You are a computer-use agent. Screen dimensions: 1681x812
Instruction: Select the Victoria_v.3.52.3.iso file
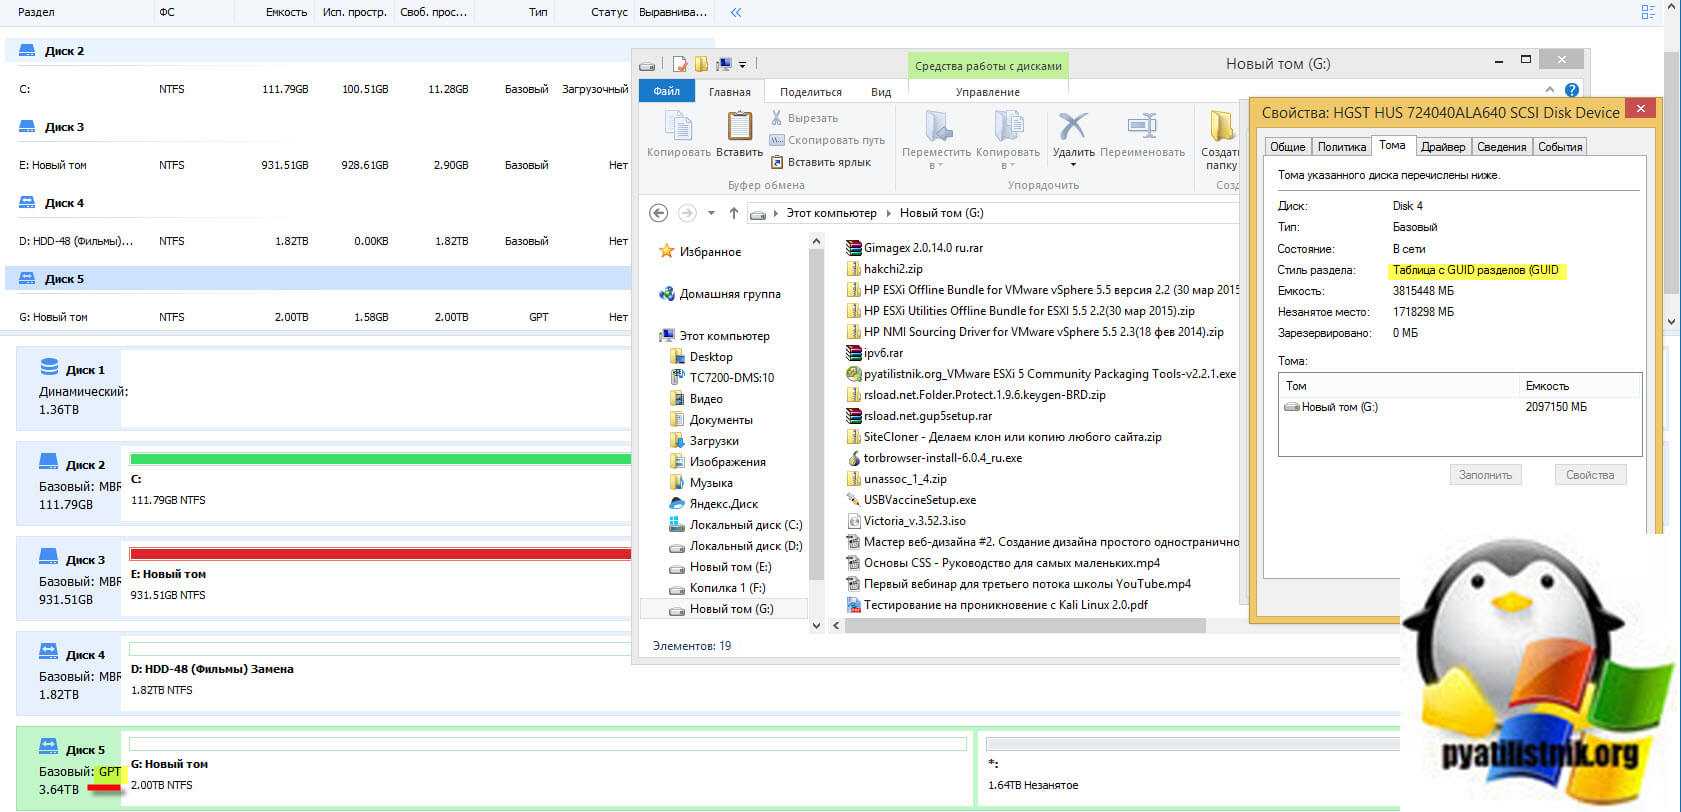click(x=914, y=521)
